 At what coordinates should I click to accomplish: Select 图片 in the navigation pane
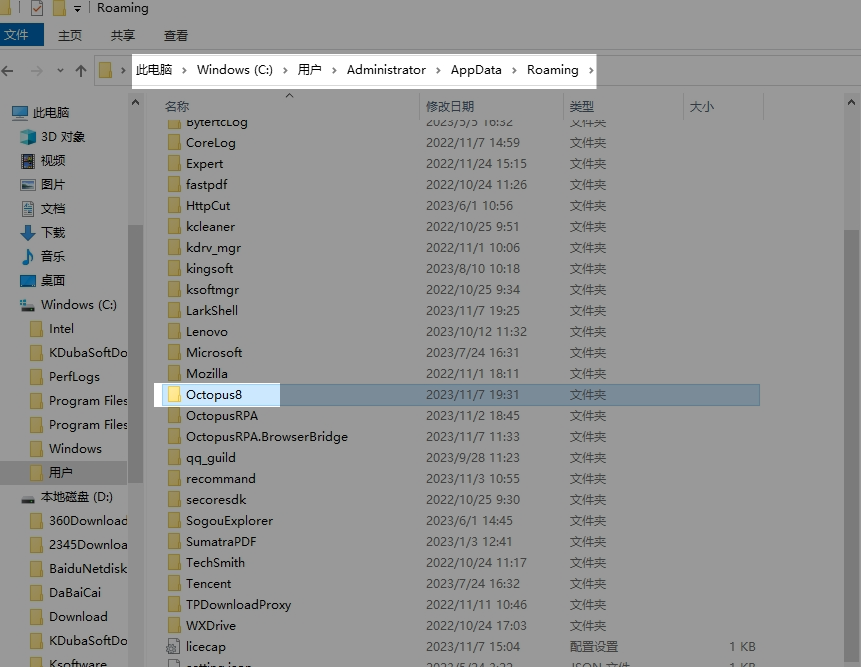pos(43,184)
